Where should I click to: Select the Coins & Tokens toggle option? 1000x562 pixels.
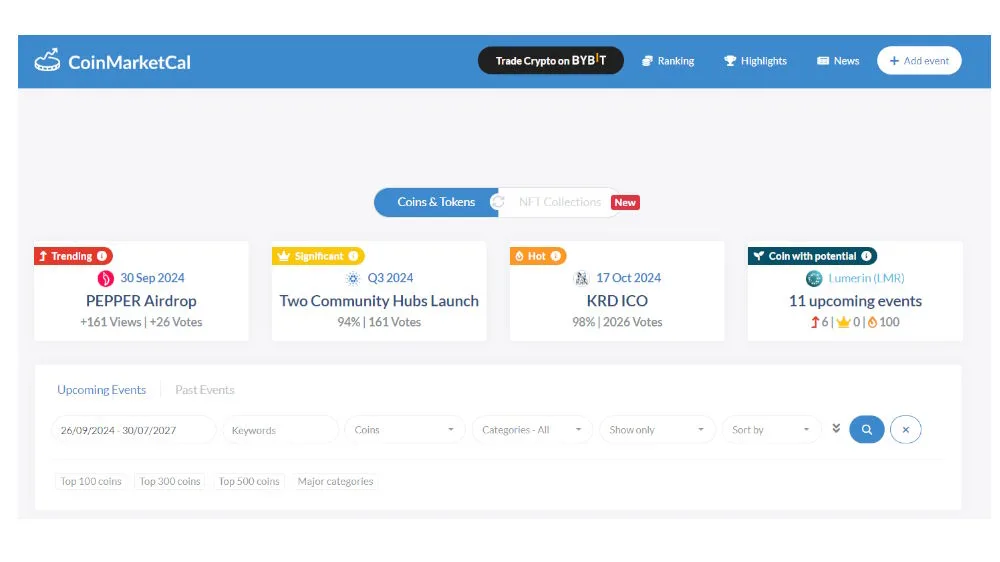point(436,202)
